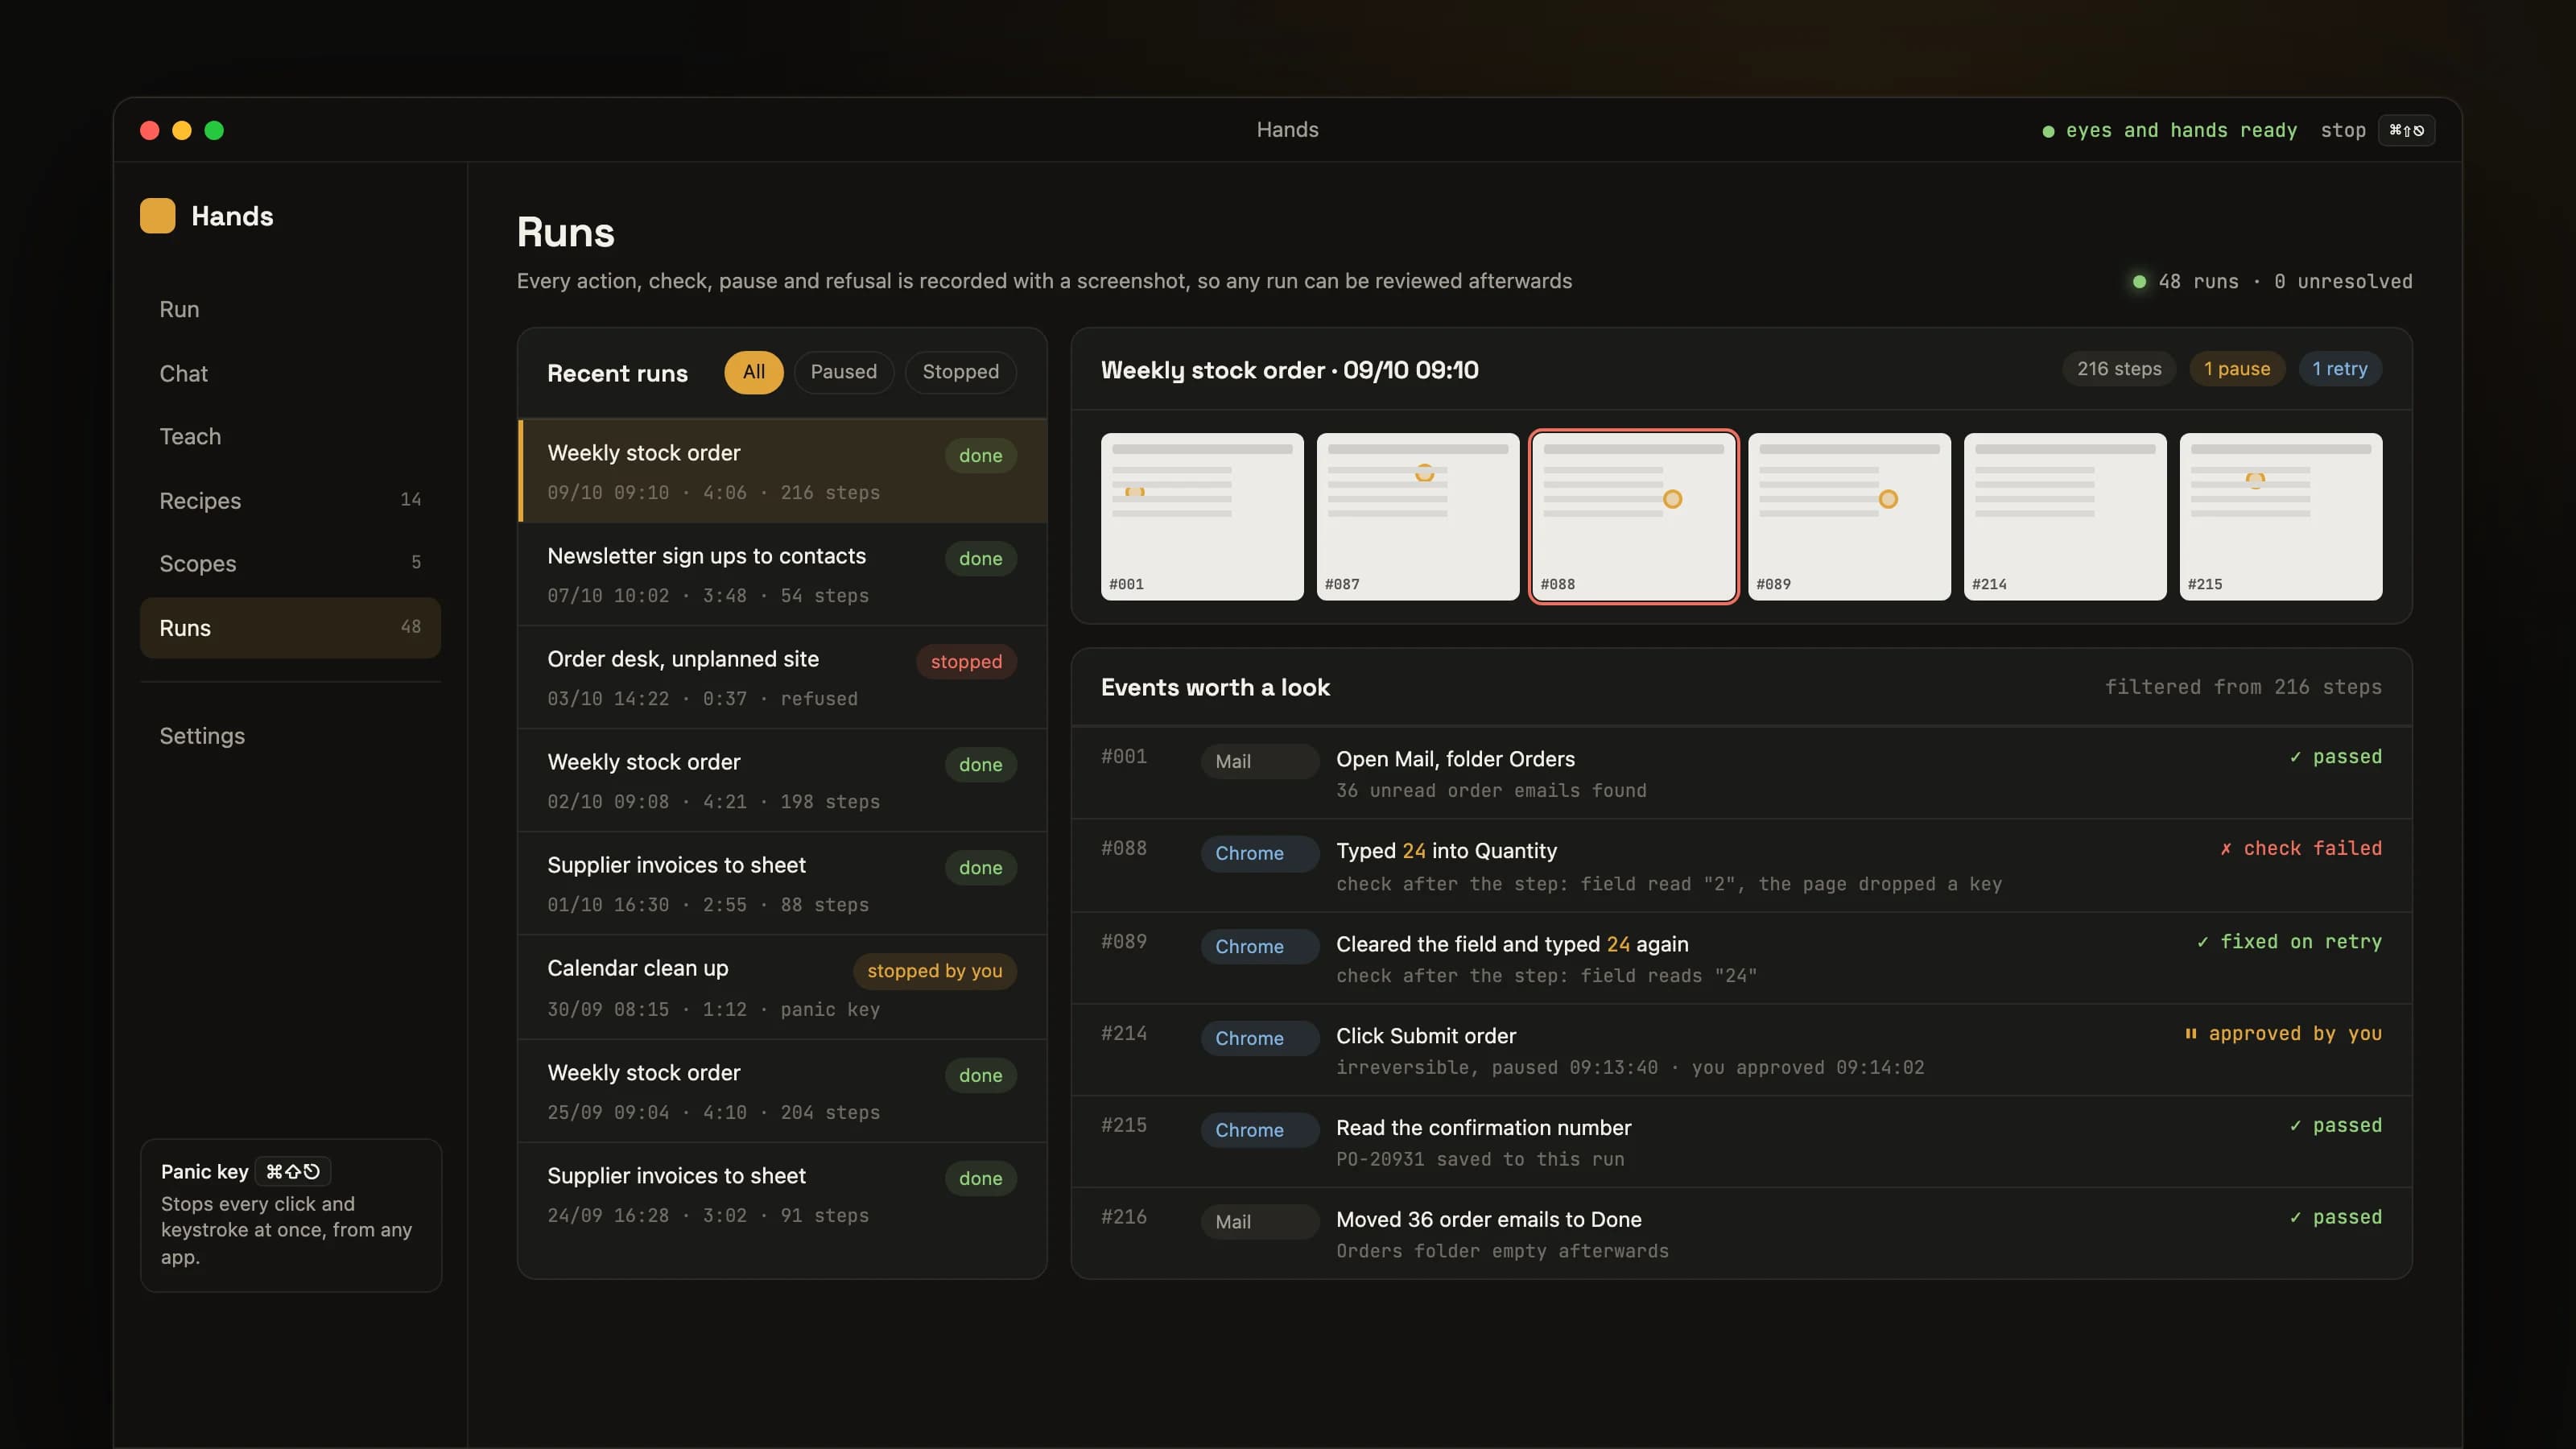
Task: Open Scopes in the sidebar
Action: coord(290,563)
